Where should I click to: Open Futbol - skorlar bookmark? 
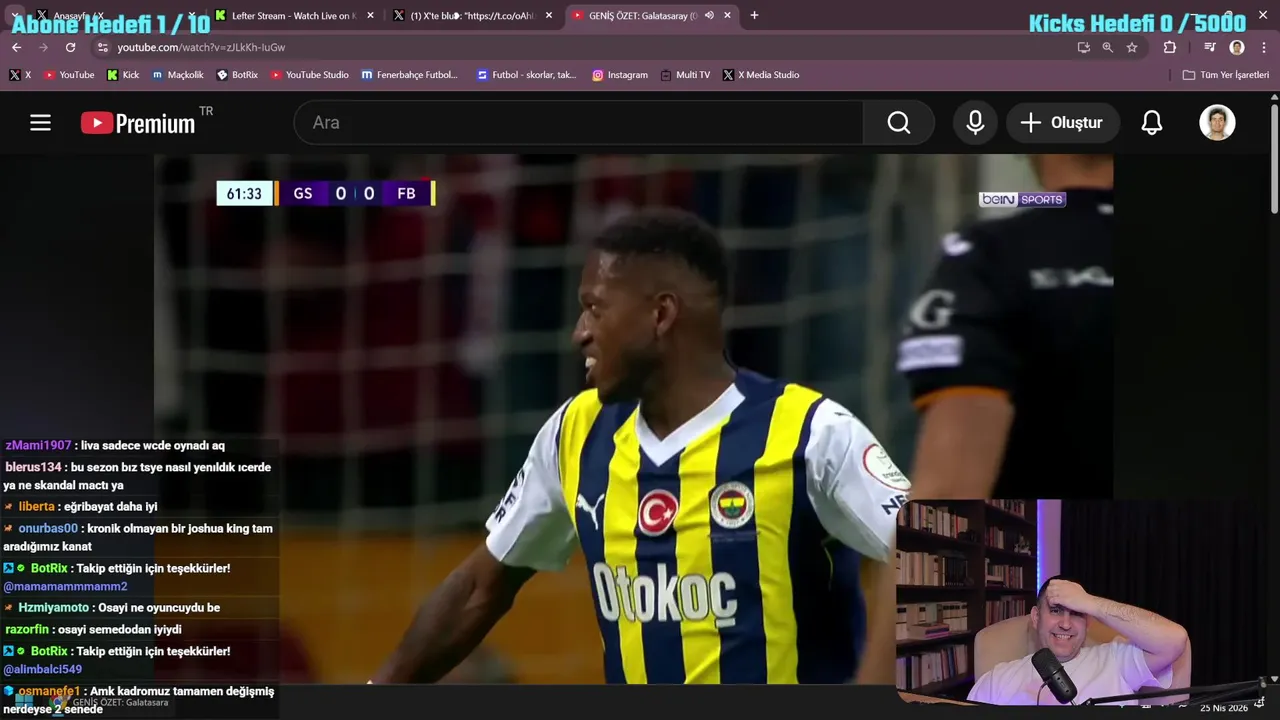click(526, 75)
